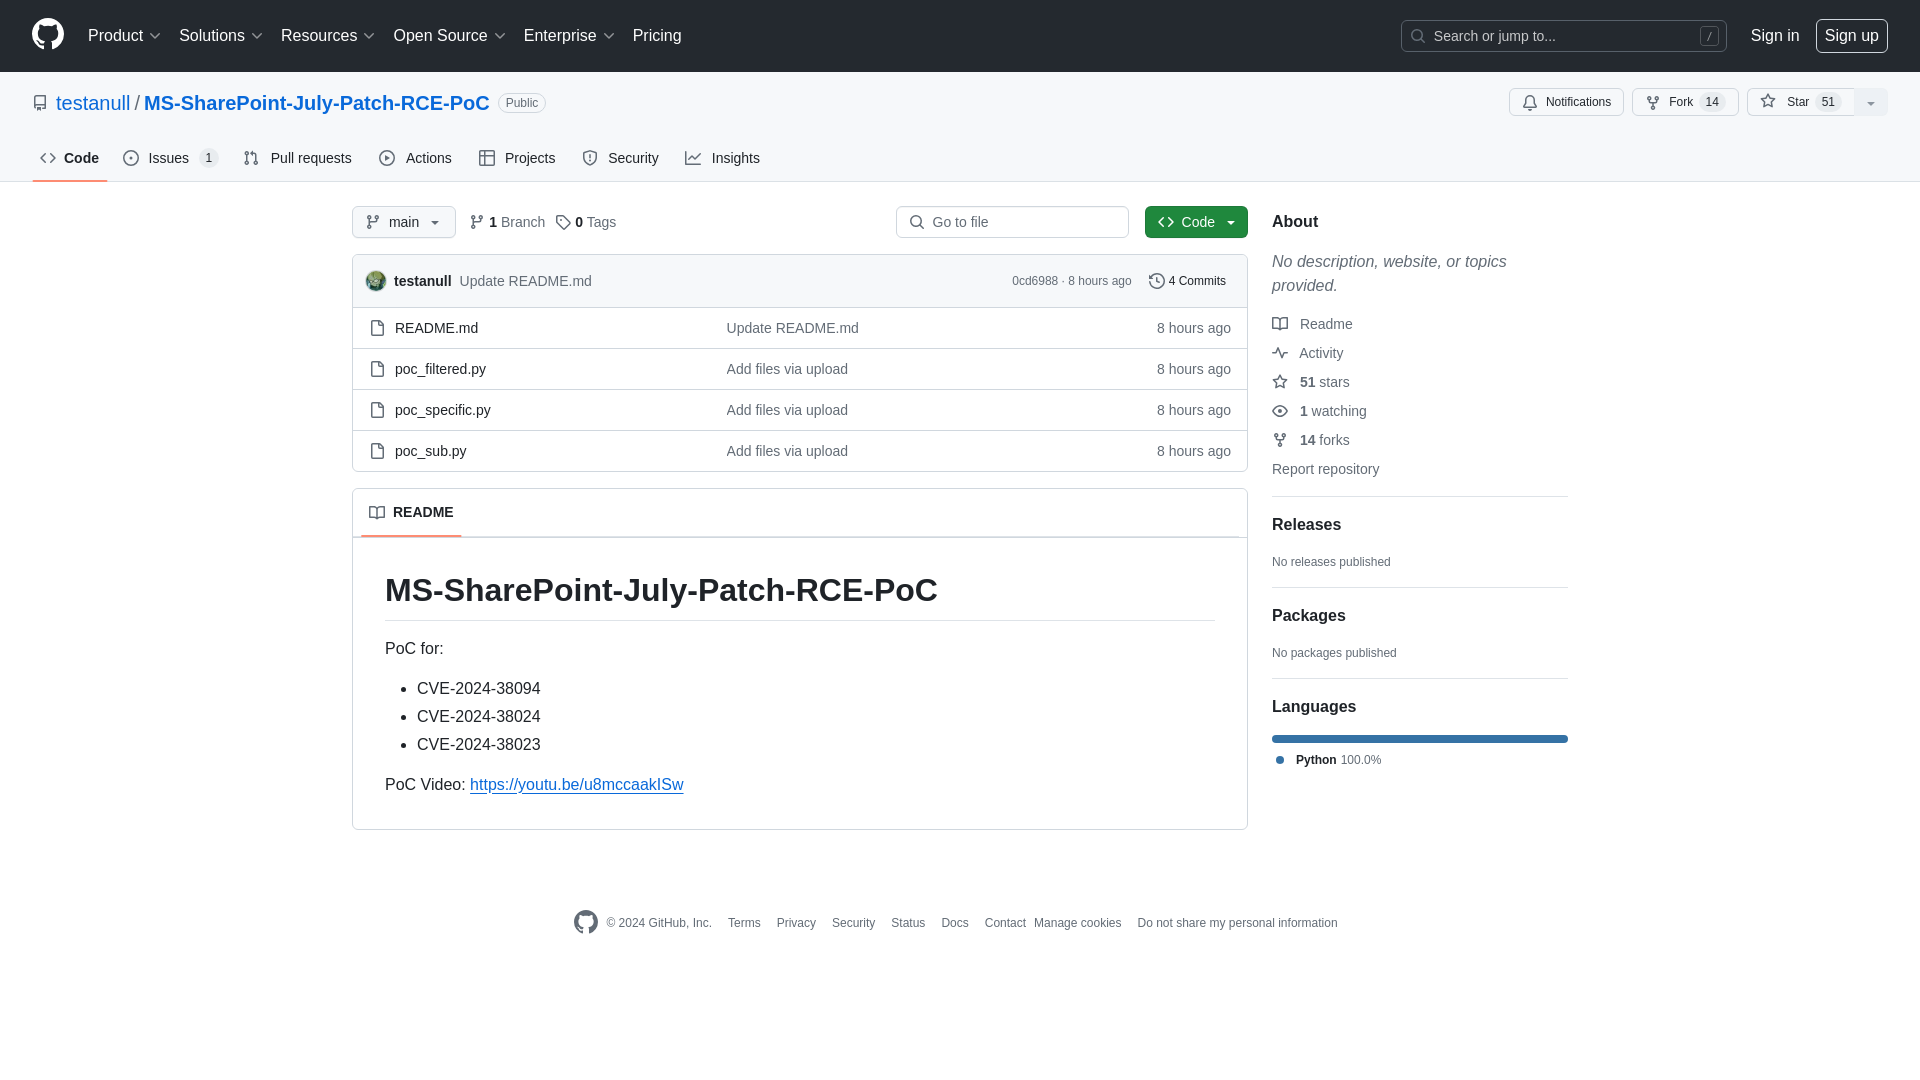
Task: Click the fork icon beside 14 forks
Action: pyautogui.click(x=1280, y=440)
